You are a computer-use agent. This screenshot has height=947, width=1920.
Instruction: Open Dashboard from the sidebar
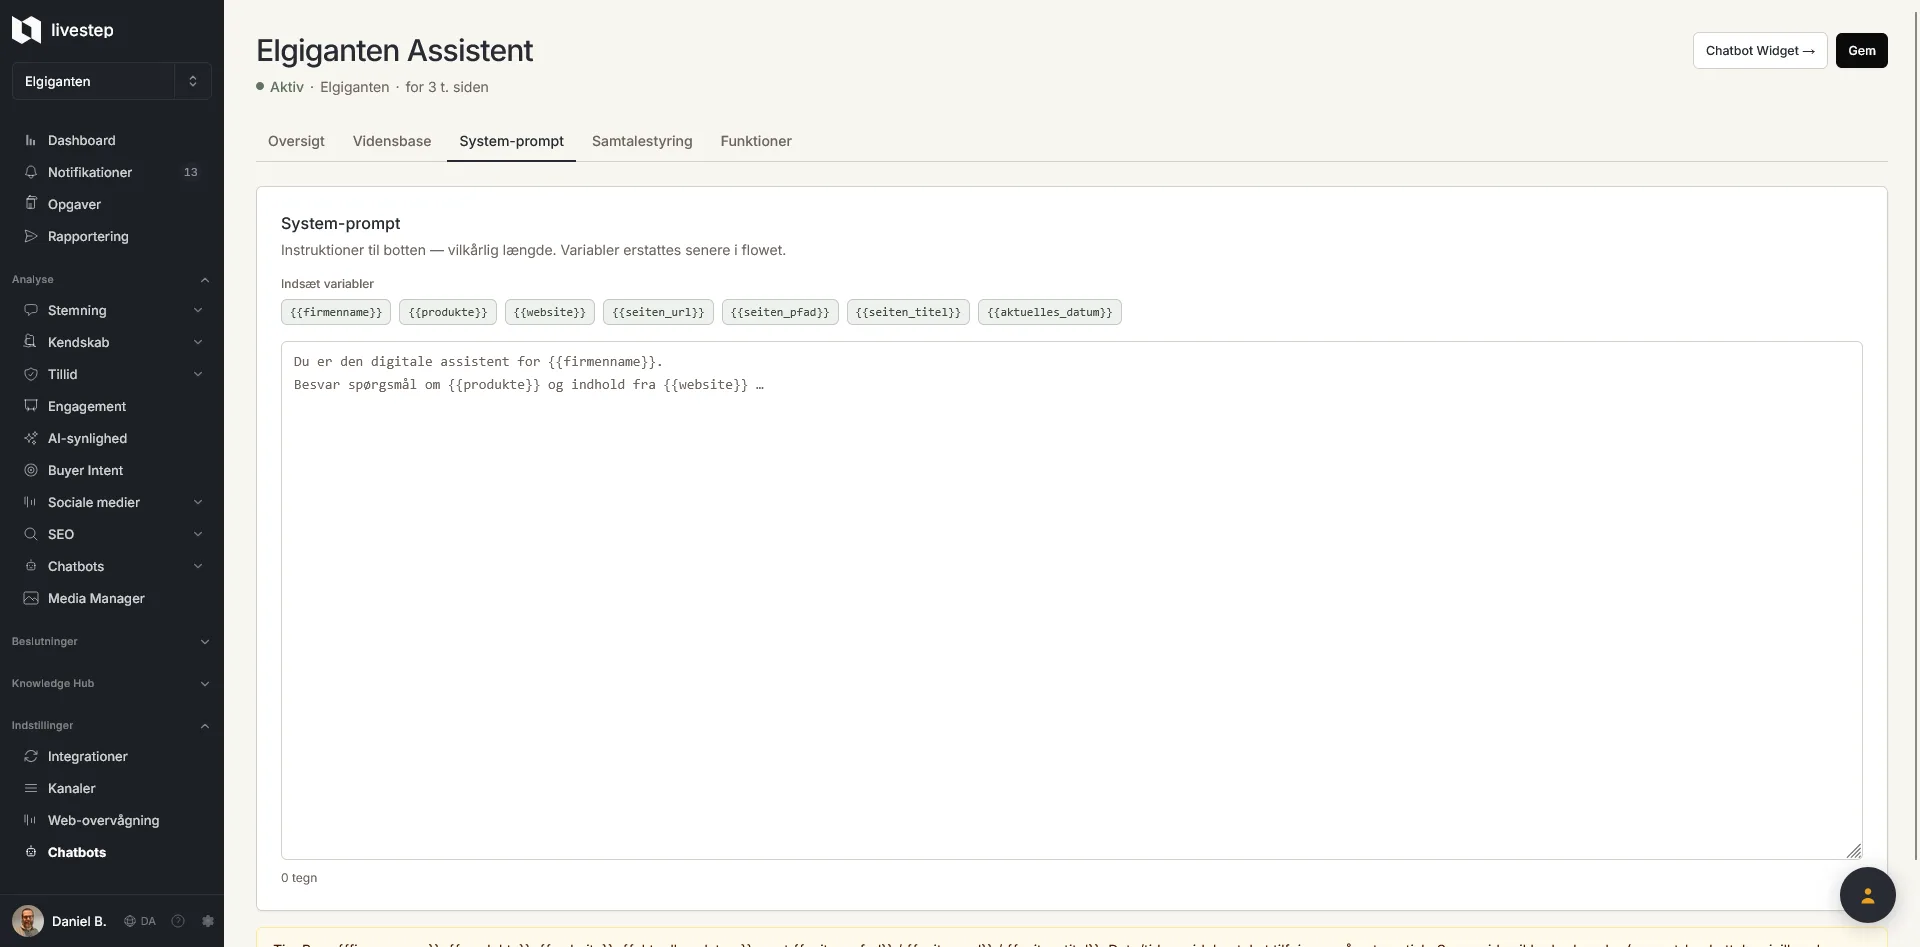point(112,140)
